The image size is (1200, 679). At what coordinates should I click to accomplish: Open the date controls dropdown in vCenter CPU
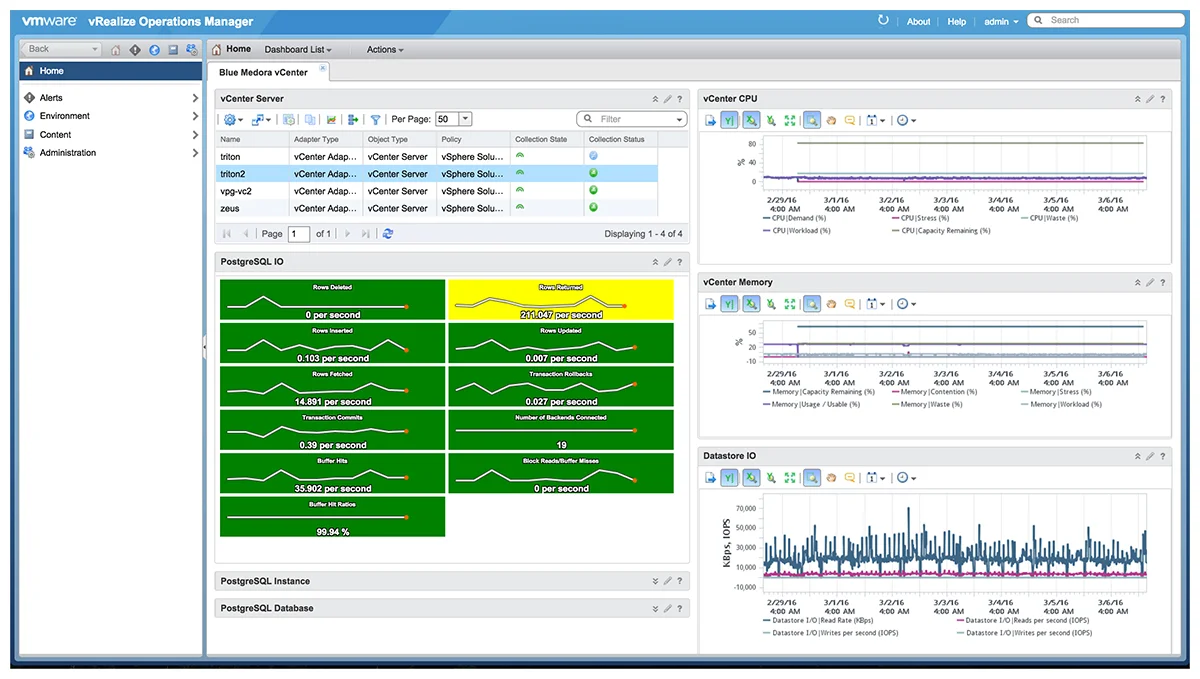pos(876,120)
